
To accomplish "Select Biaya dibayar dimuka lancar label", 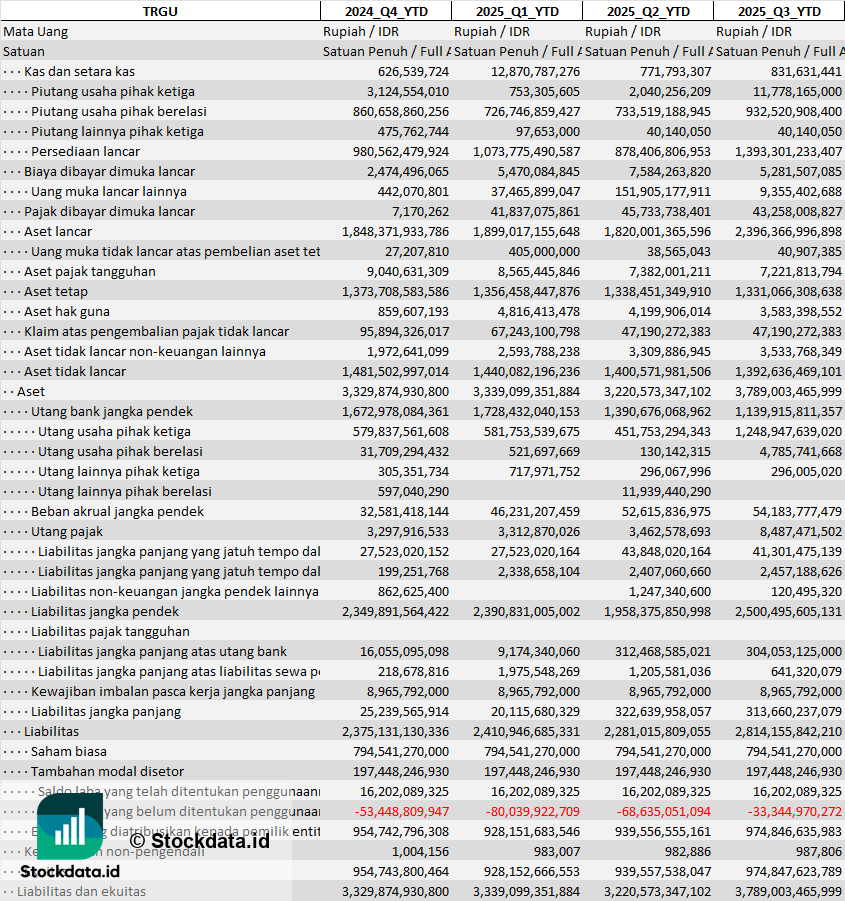I will point(109,171).
